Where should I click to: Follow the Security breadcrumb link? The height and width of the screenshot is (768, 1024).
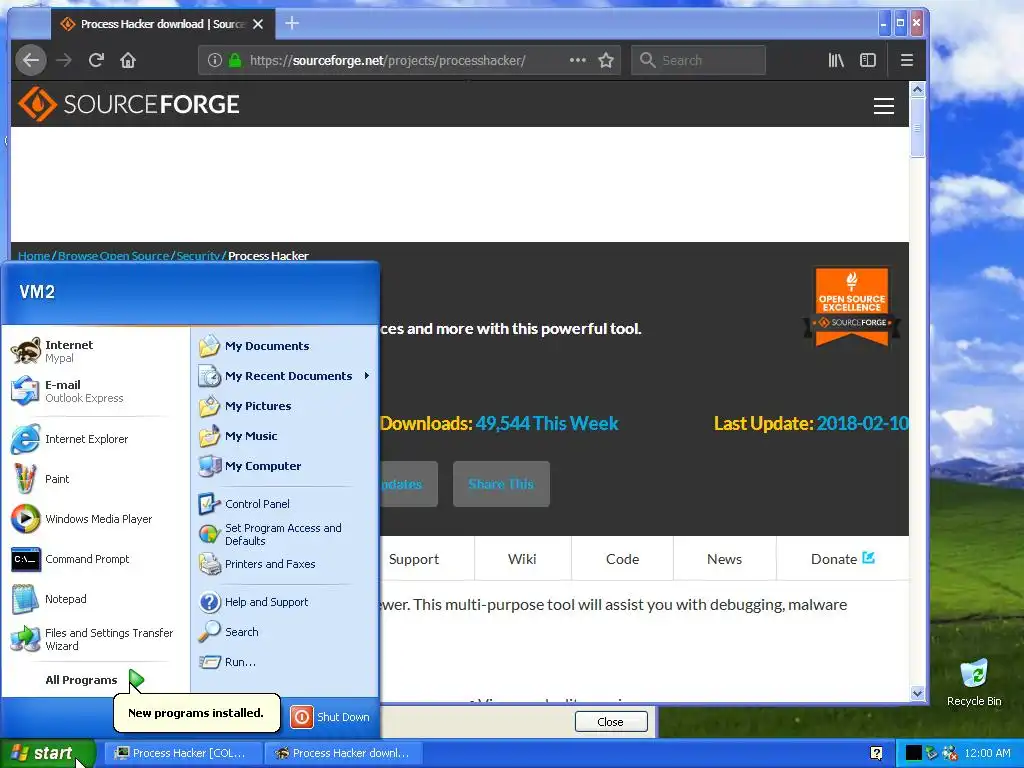tap(198, 256)
